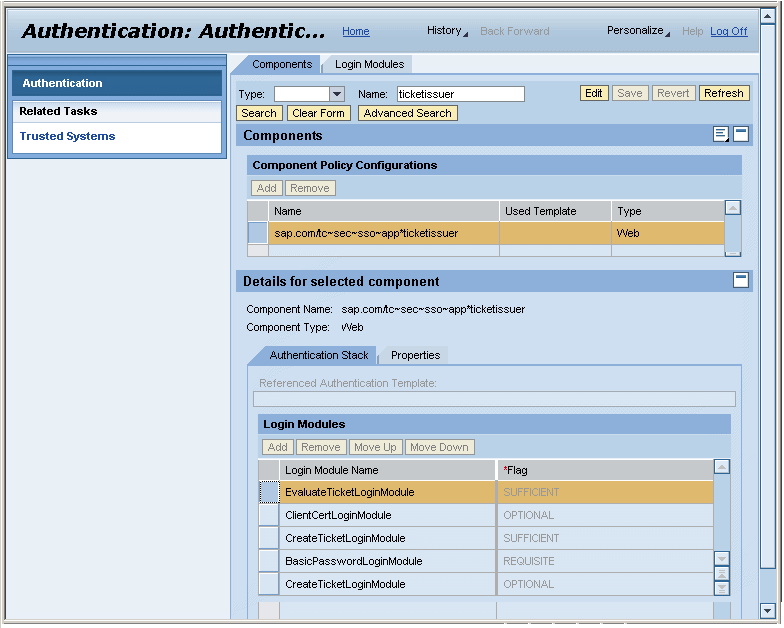Jump to the last row of Login Modules table
784x628 pixels.
click(722, 589)
